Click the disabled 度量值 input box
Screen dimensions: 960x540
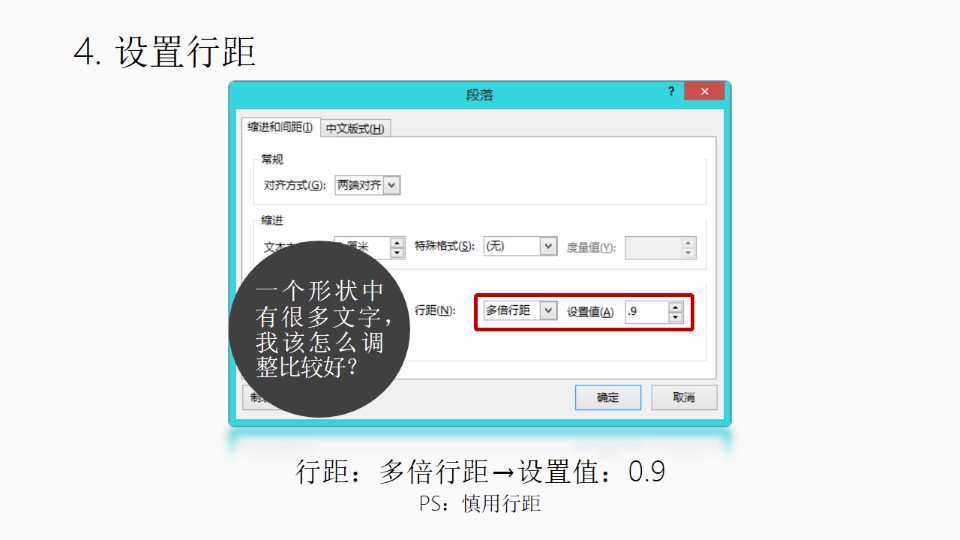coord(653,247)
